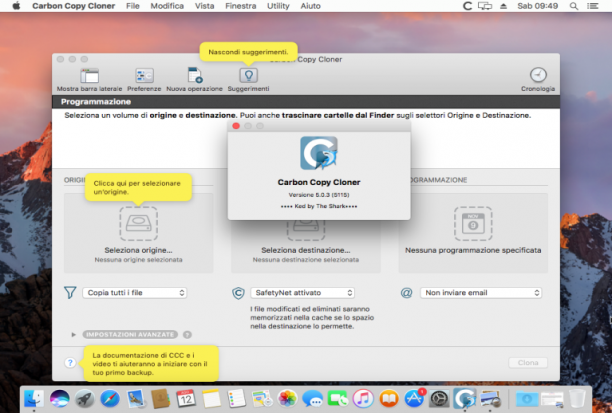Open App Store in the Dock
612x413 pixels.
click(x=414, y=399)
